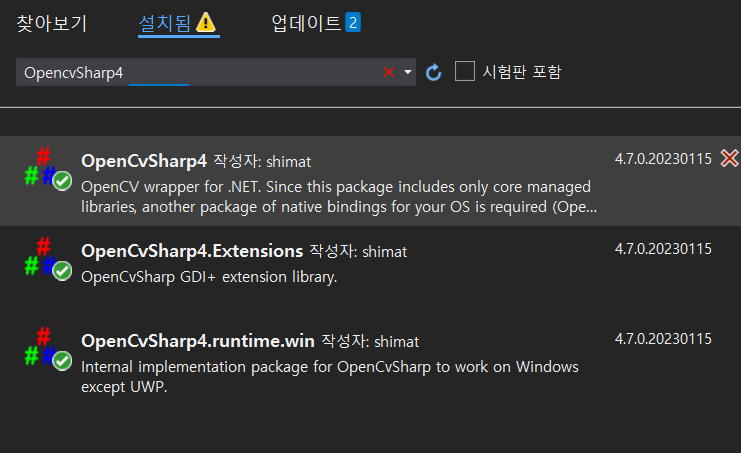
Task: Click the OpenCvSharp4 package icon
Action: (x=48, y=169)
